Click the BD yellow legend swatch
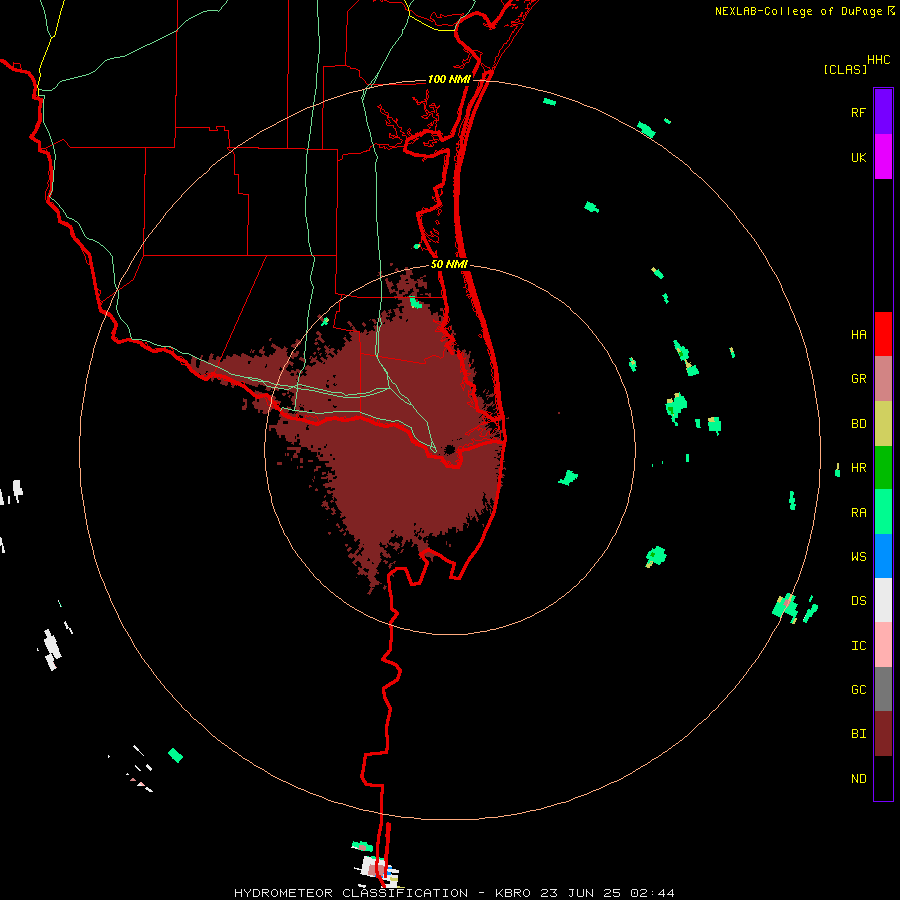 (883, 424)
